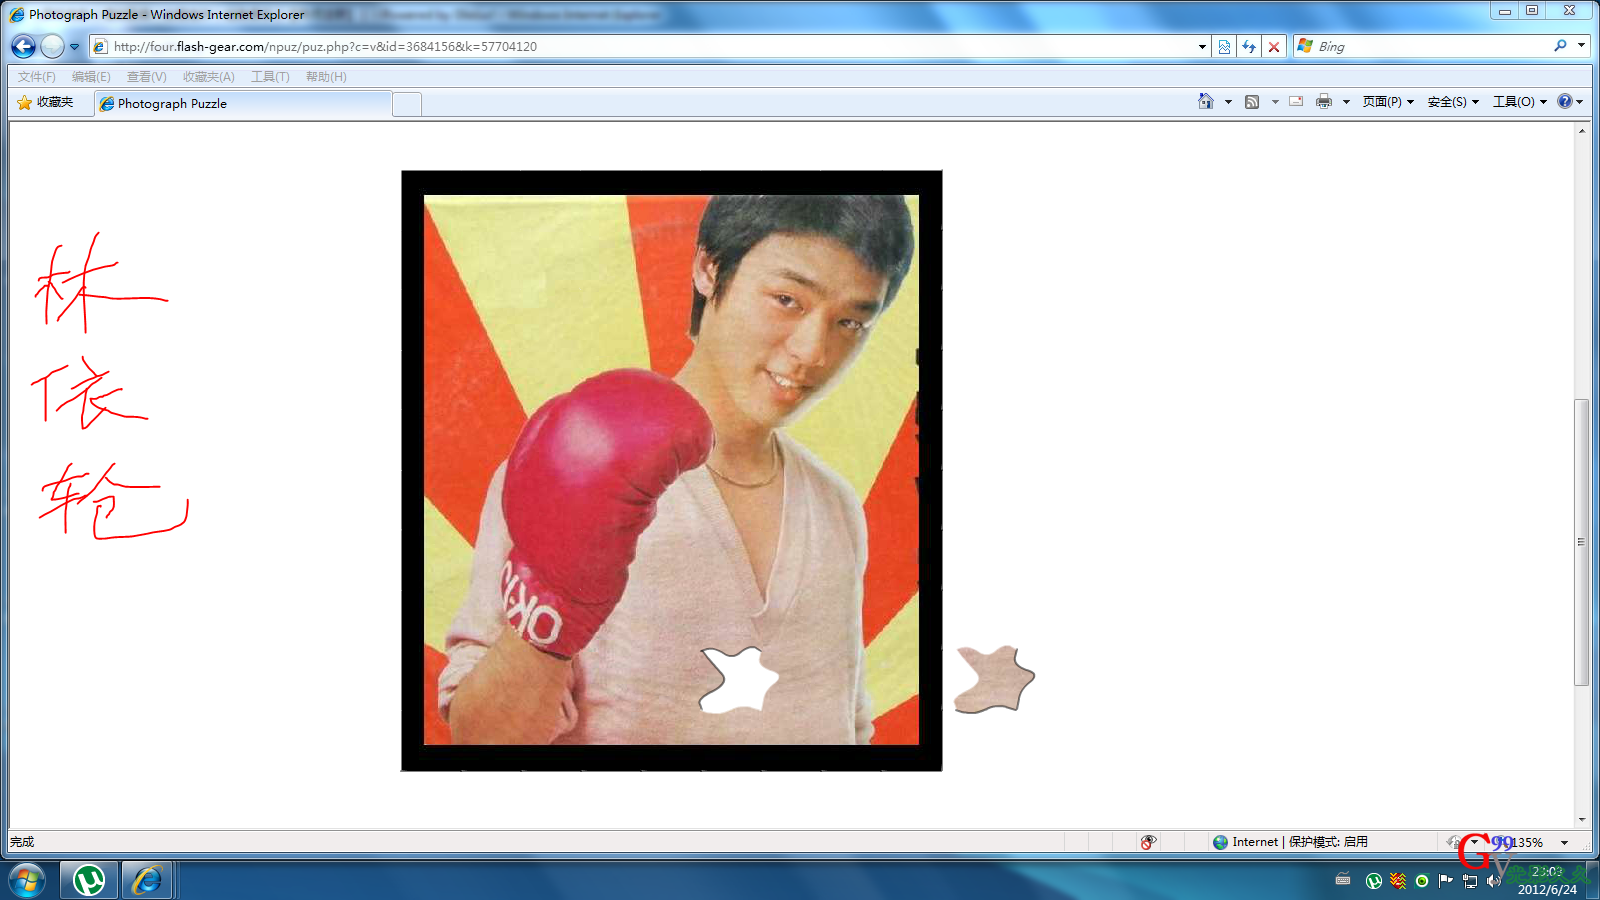Open the zoom level 135% dropdown arrow

pyautogui.click(x=1565, y=842)
